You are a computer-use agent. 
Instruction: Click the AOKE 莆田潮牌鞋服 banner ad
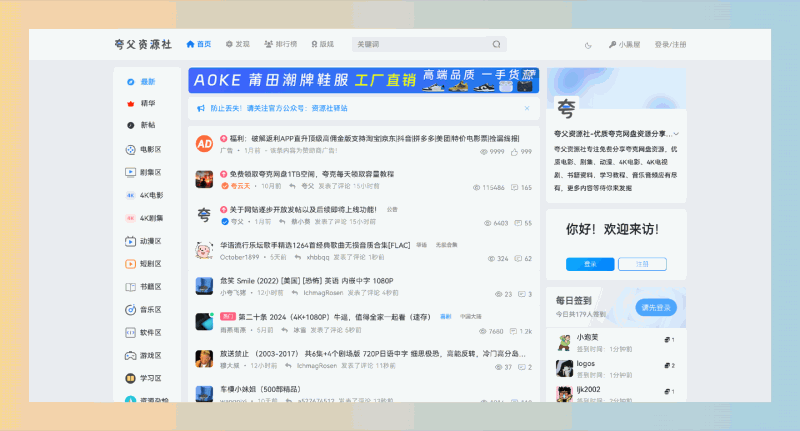pyautogui.click(x=363, y=80)
